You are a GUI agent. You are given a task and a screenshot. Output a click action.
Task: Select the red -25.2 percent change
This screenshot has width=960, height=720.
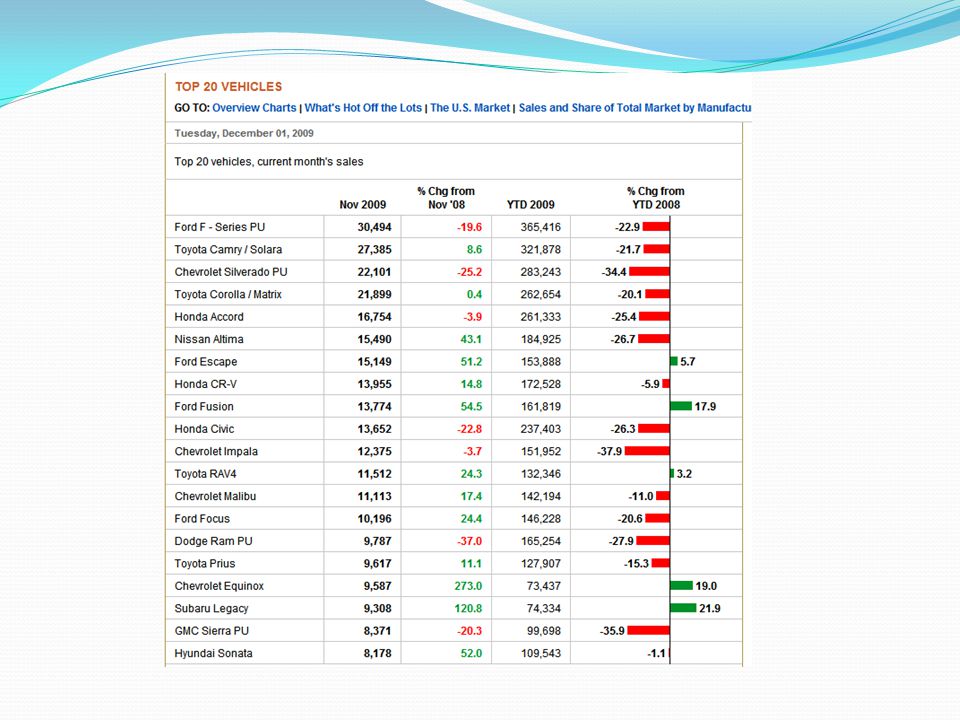[470, 272]
